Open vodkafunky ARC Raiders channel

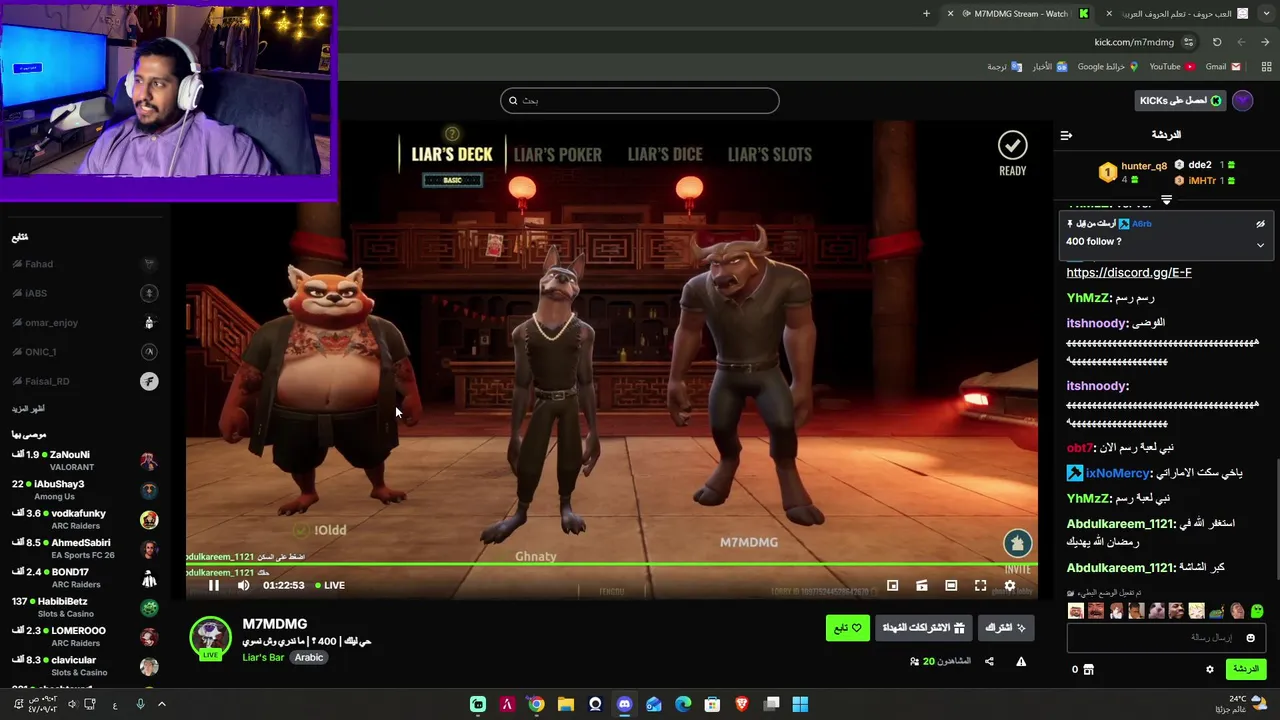(85, 519)
